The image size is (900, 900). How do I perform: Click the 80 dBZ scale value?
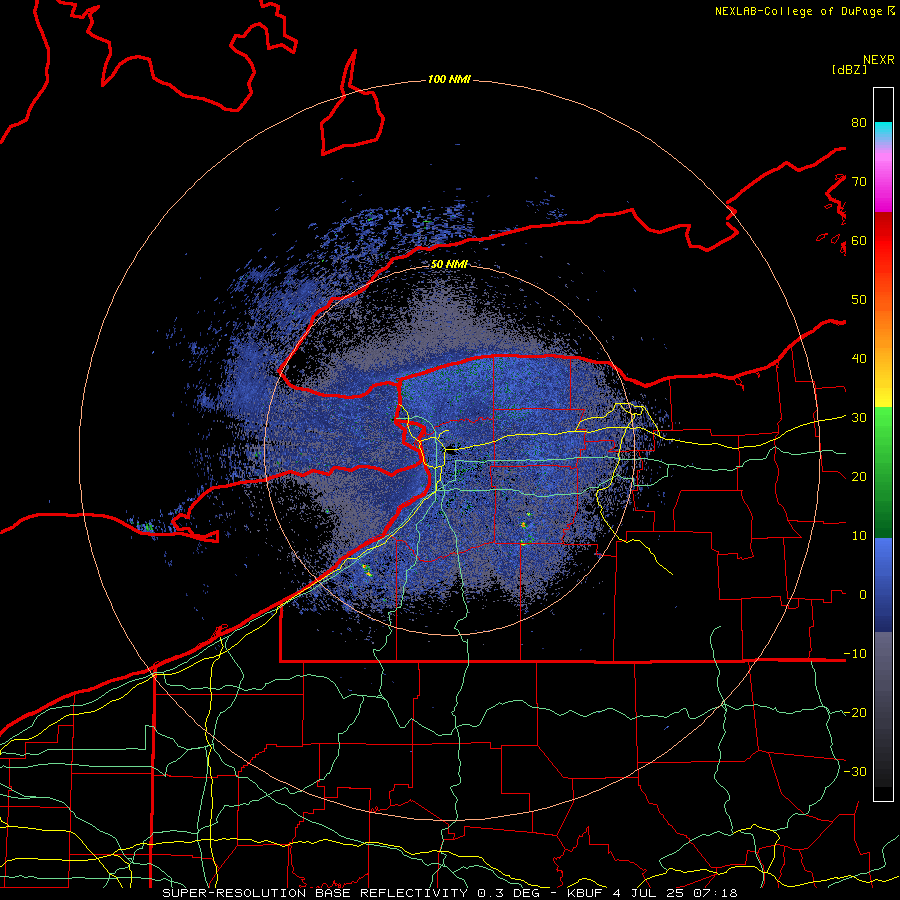pyautogui.click(x=859, y=123)
